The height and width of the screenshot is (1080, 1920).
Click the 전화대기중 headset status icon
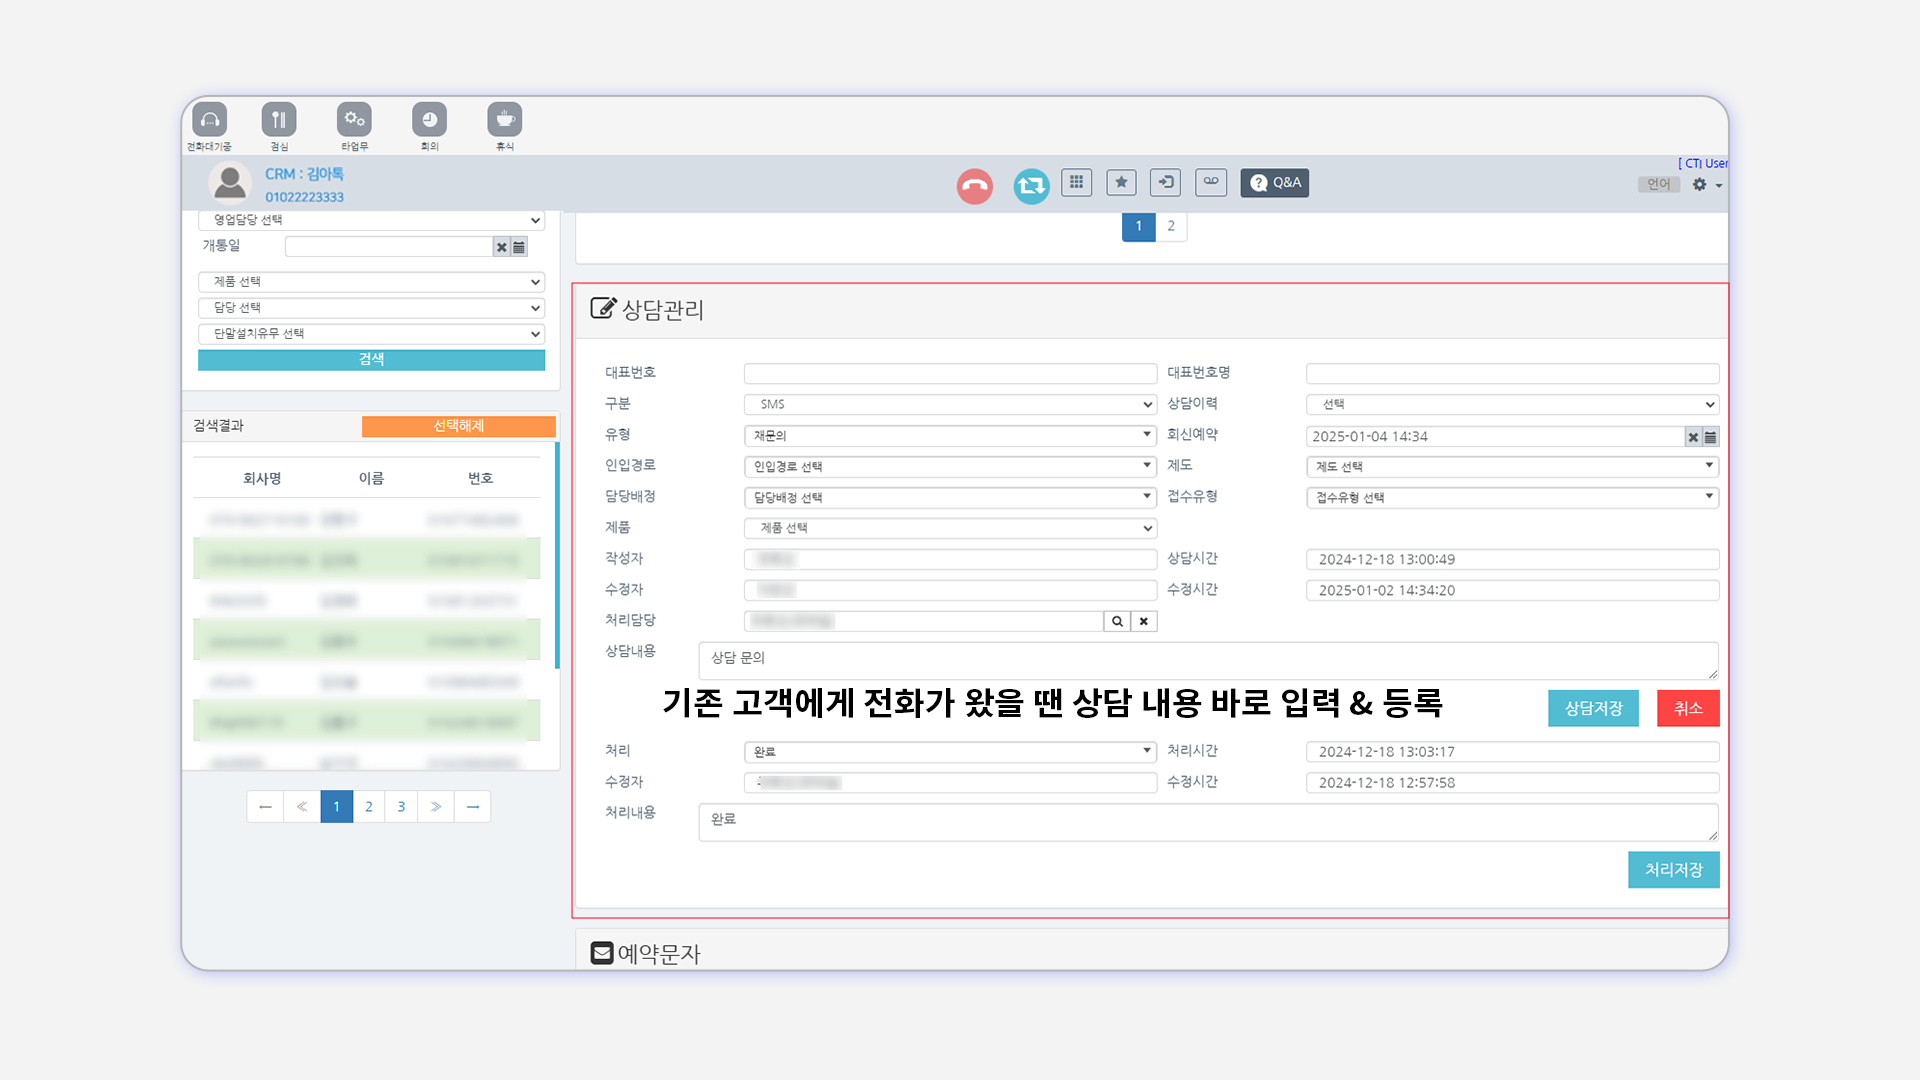tap(209, 120)
